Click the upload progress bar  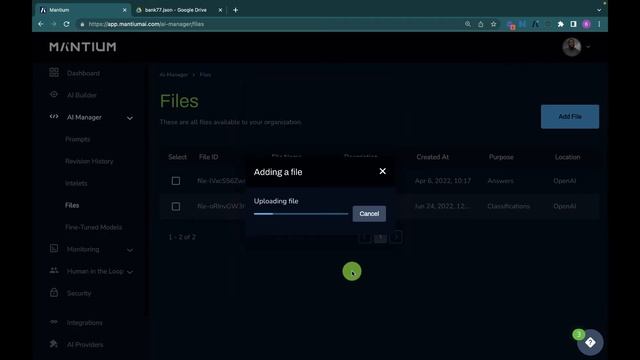pos(301,213)
